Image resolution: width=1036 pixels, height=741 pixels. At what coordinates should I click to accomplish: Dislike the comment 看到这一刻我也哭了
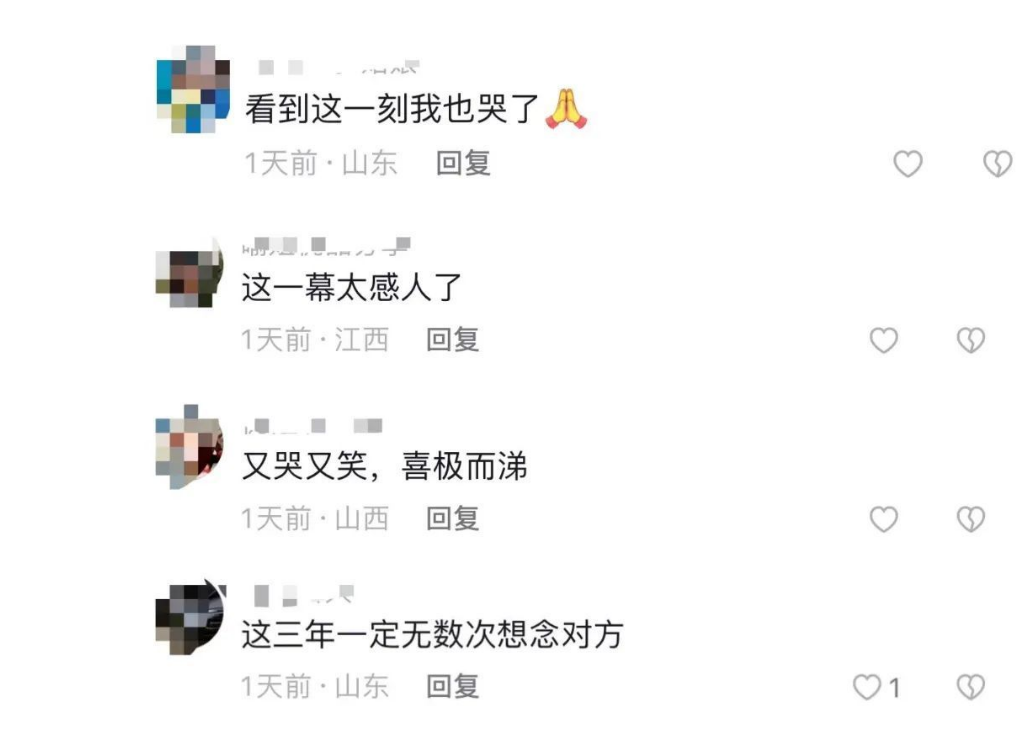(x=997, y=163)
